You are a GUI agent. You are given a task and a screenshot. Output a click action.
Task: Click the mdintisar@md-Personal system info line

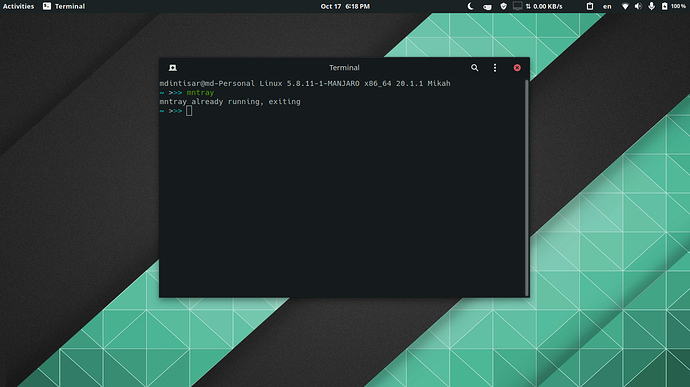(x=305, y=83)
